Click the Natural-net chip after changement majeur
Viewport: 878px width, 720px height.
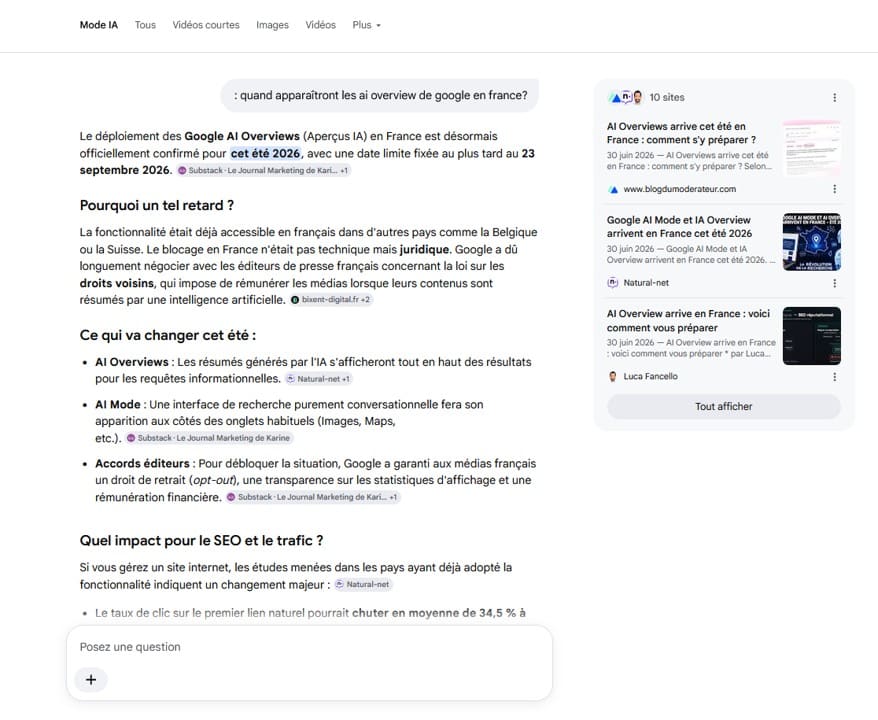coord(363,585)
